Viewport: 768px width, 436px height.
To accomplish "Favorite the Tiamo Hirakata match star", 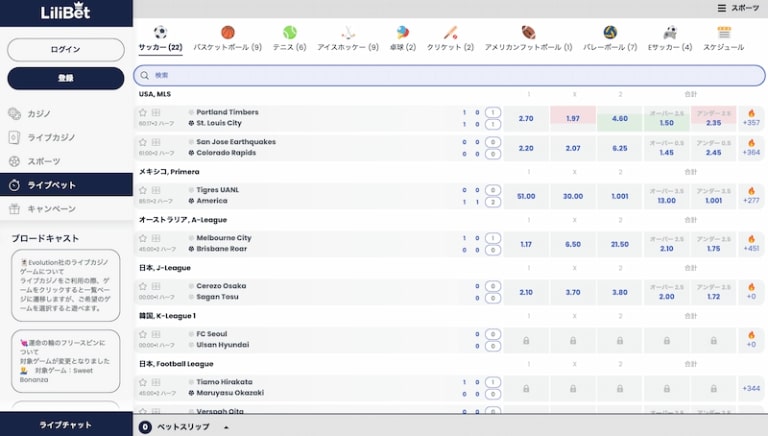I will 143,382.
